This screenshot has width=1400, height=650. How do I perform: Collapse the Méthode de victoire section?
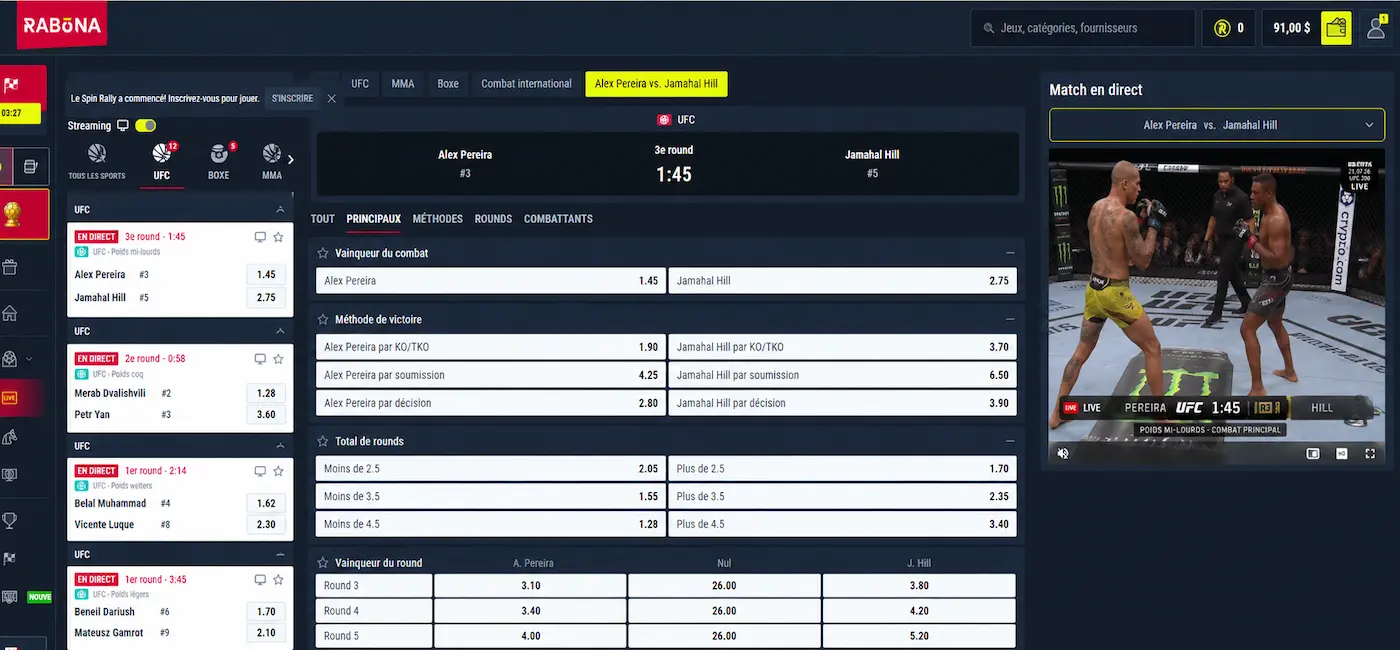[1010, 319]
